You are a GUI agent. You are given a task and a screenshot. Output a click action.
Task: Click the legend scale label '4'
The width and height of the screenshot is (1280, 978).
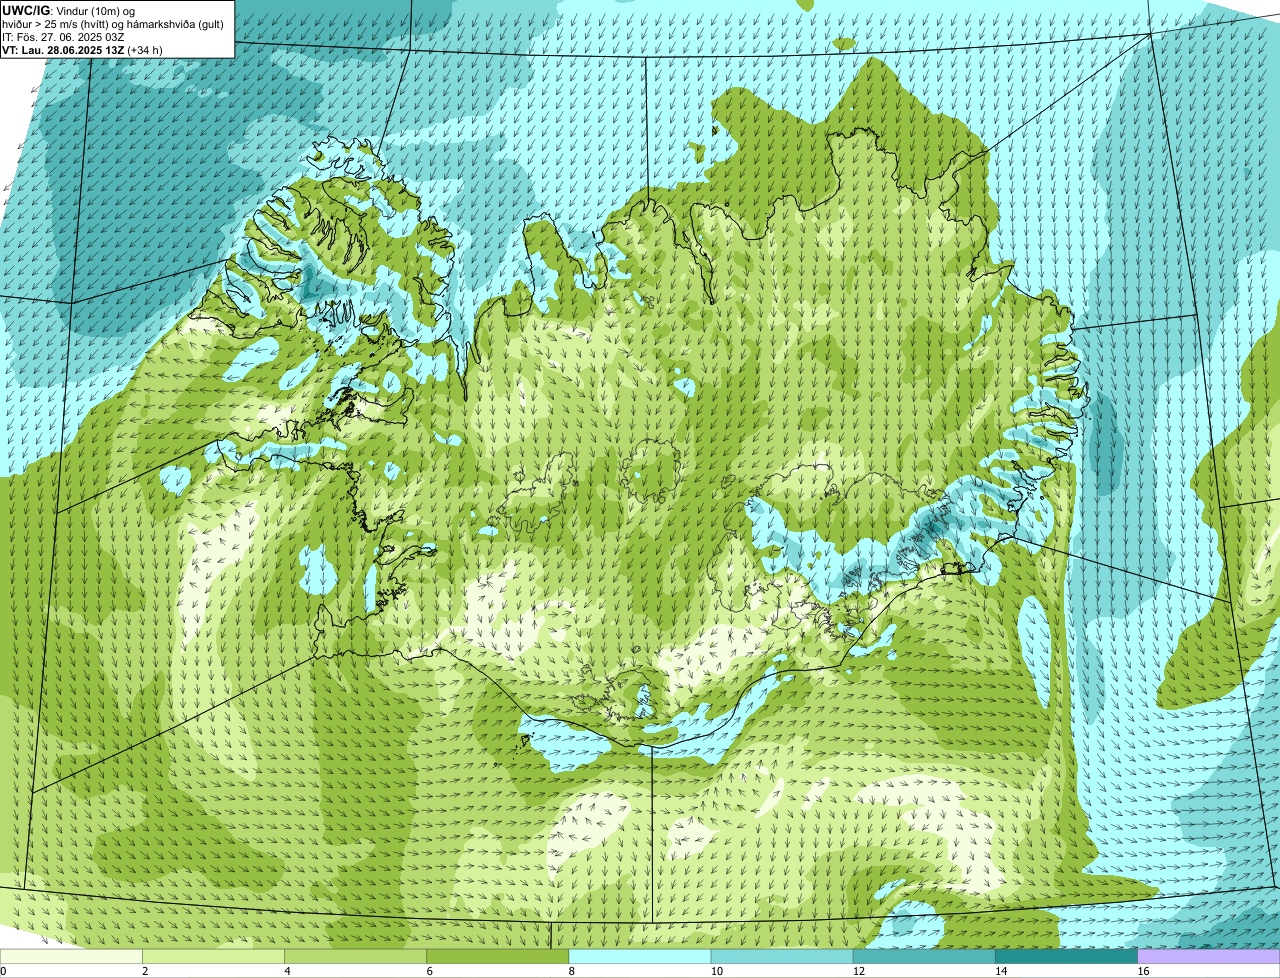tap(287, 971)
